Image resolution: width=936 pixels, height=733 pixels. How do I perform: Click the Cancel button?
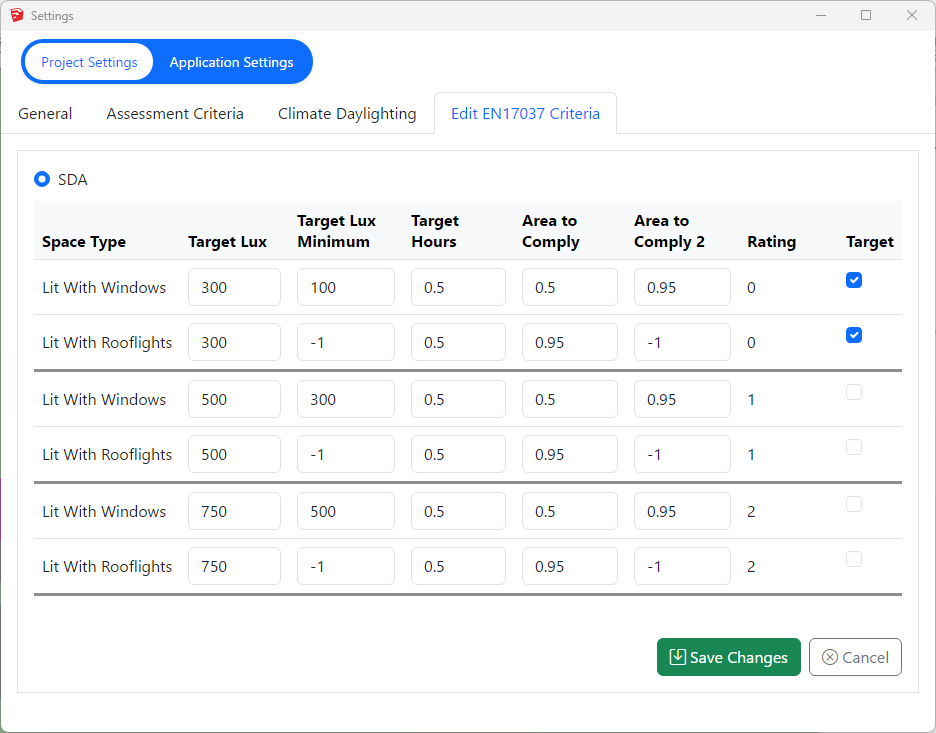click(855, 657)
